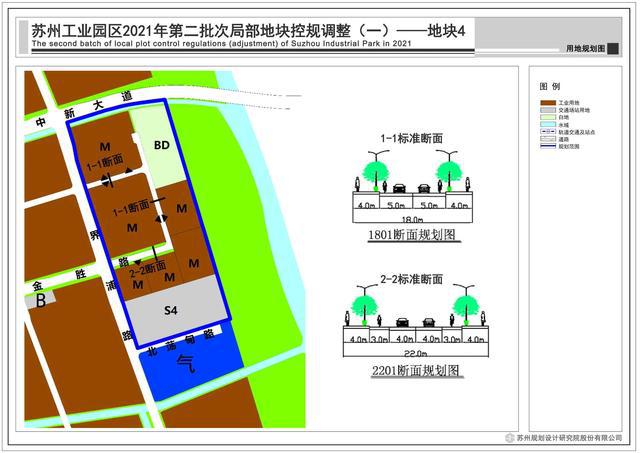The width and height of the screenshot is (640, 453).
Task: Click the 用地规划图 label in title bar
Action: [585, 49]
